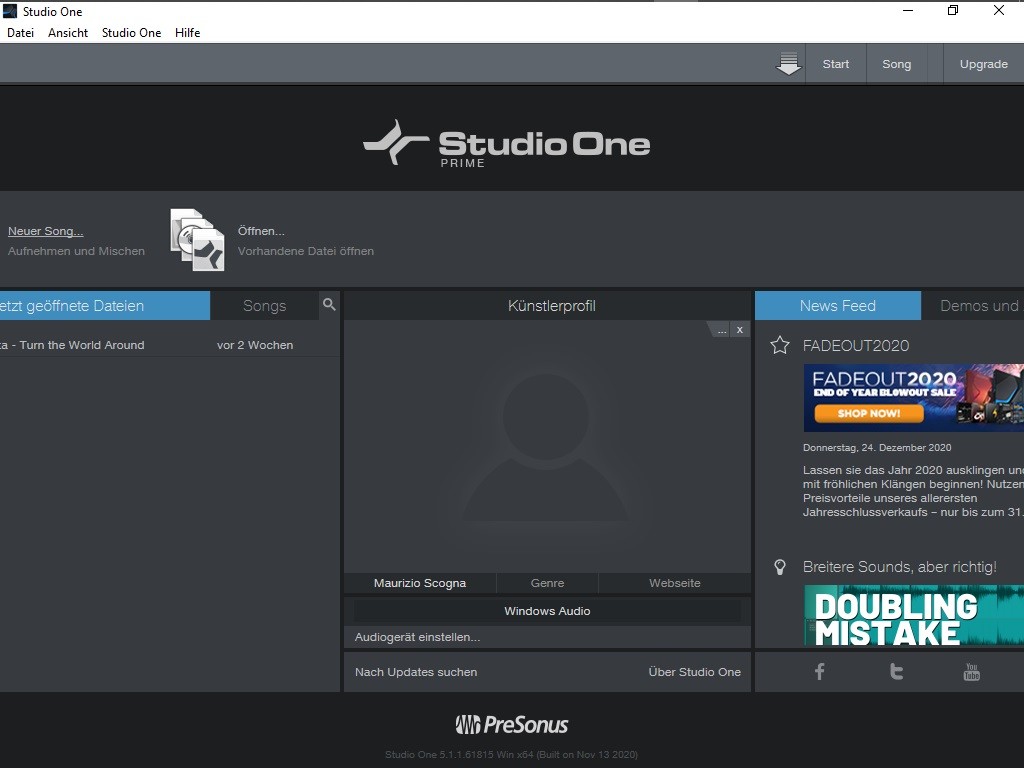Select the recently opened files tab
Image resolution: width=1024 pixels, height=768 pixels.
[104, 306]
